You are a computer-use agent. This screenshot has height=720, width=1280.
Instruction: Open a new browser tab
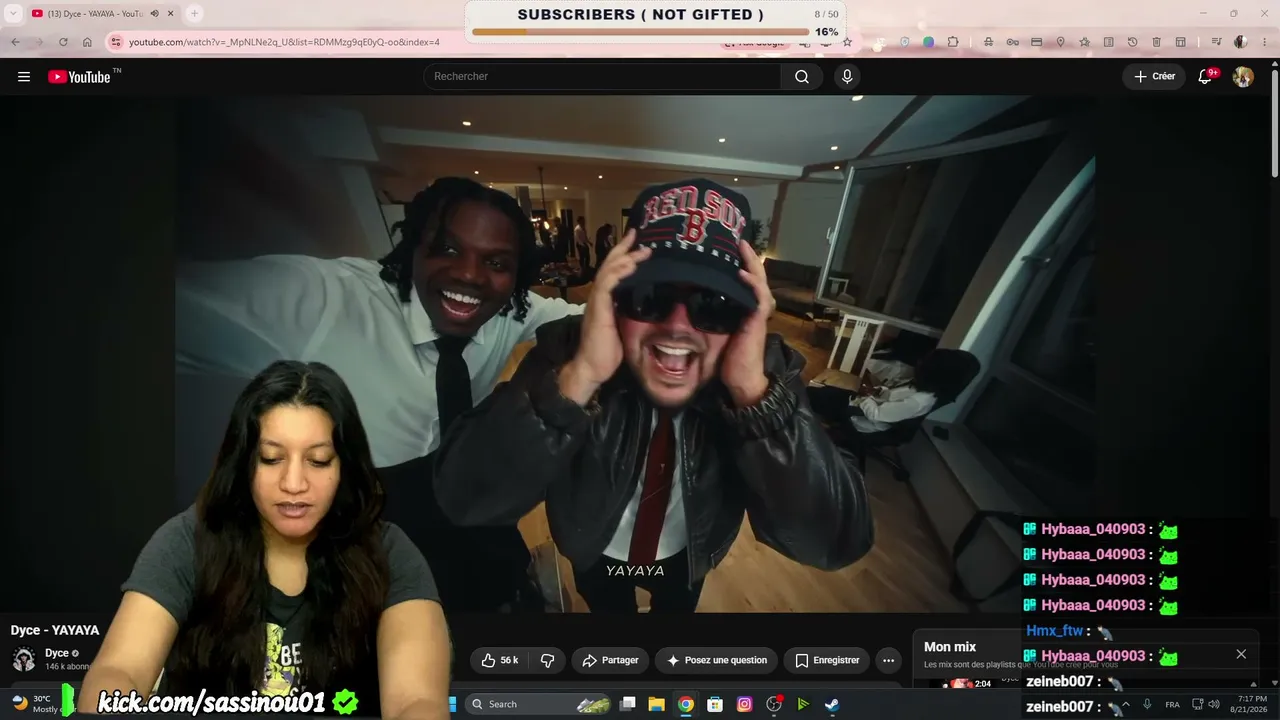194,13
